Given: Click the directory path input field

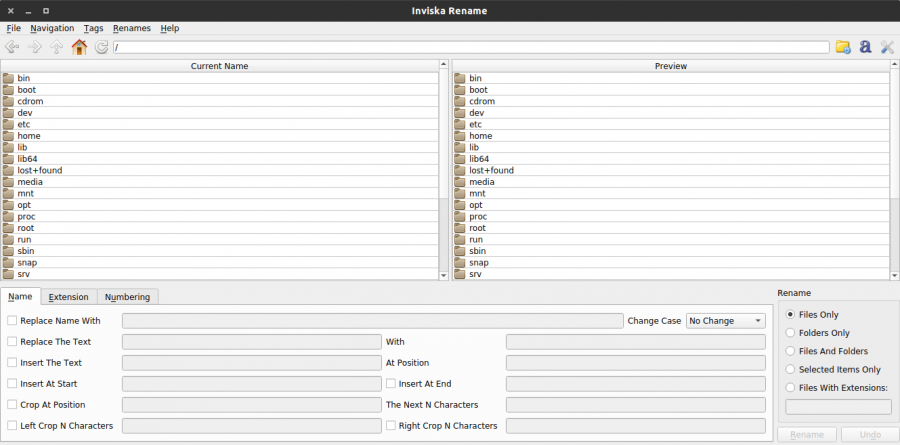Looking at the screenshot, I should tap(471, 47).
